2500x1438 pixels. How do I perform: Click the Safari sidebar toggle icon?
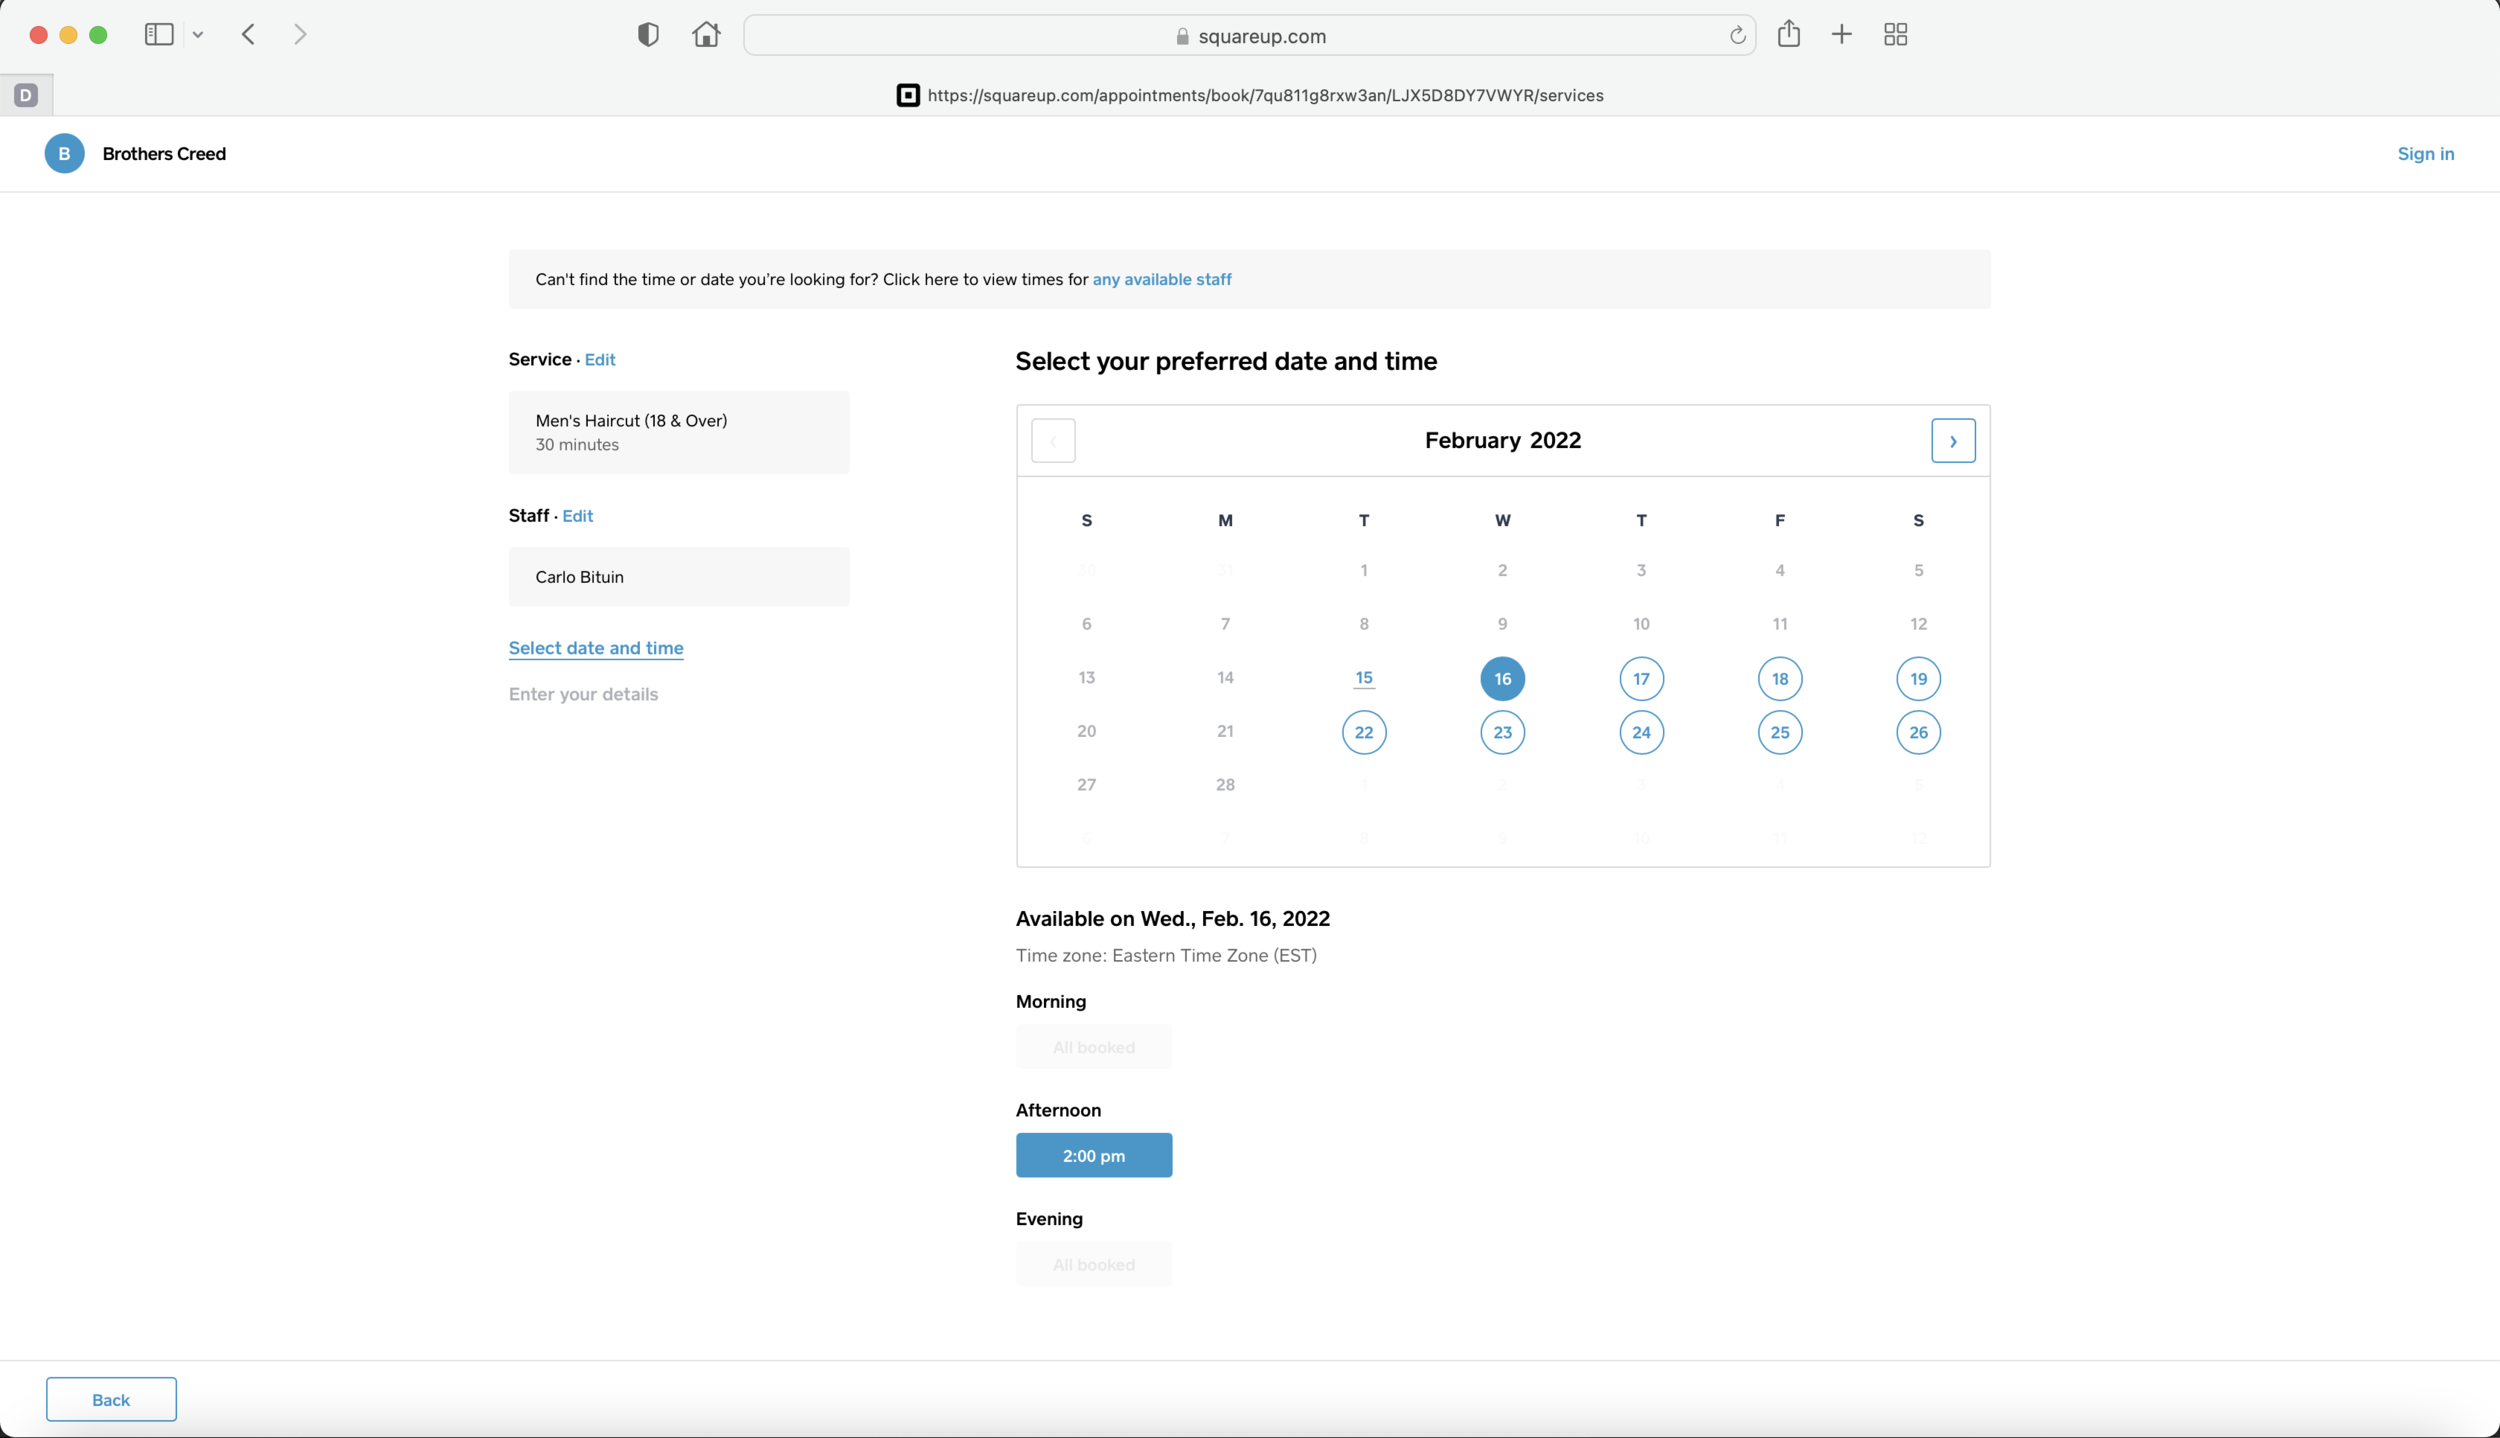[x=159, y=35]
